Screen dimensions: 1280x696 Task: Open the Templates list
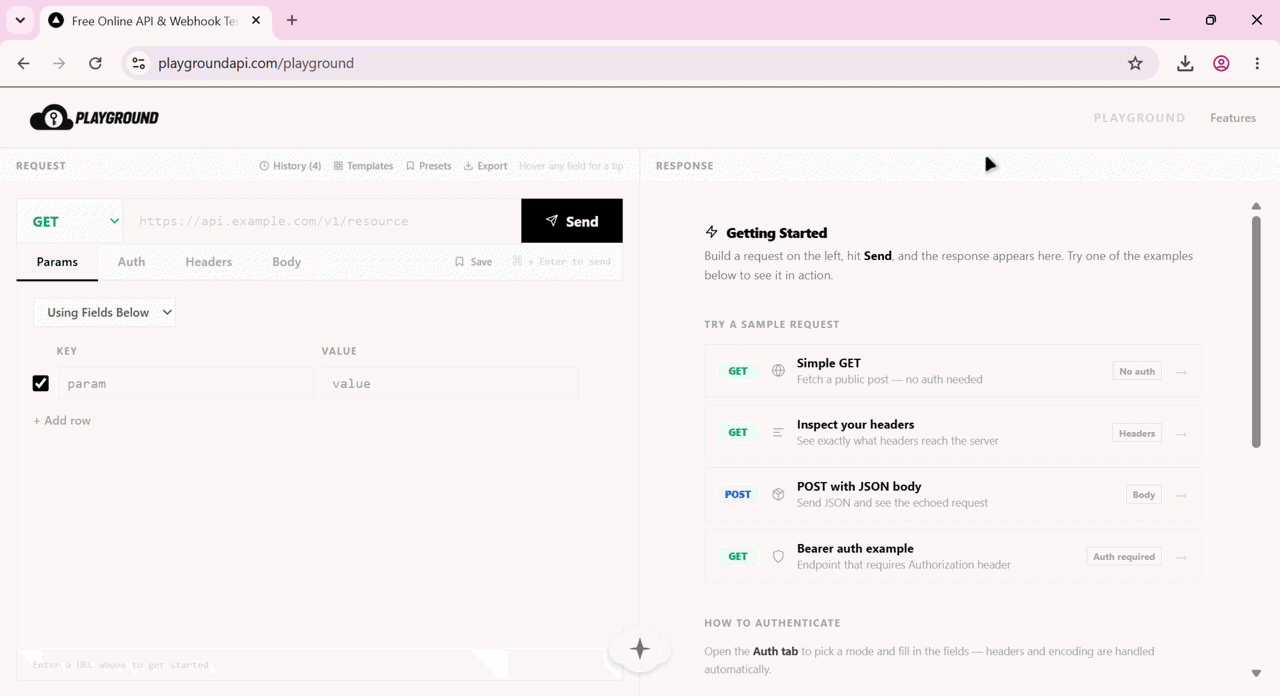pyautogui.click(x=363, y=166)
